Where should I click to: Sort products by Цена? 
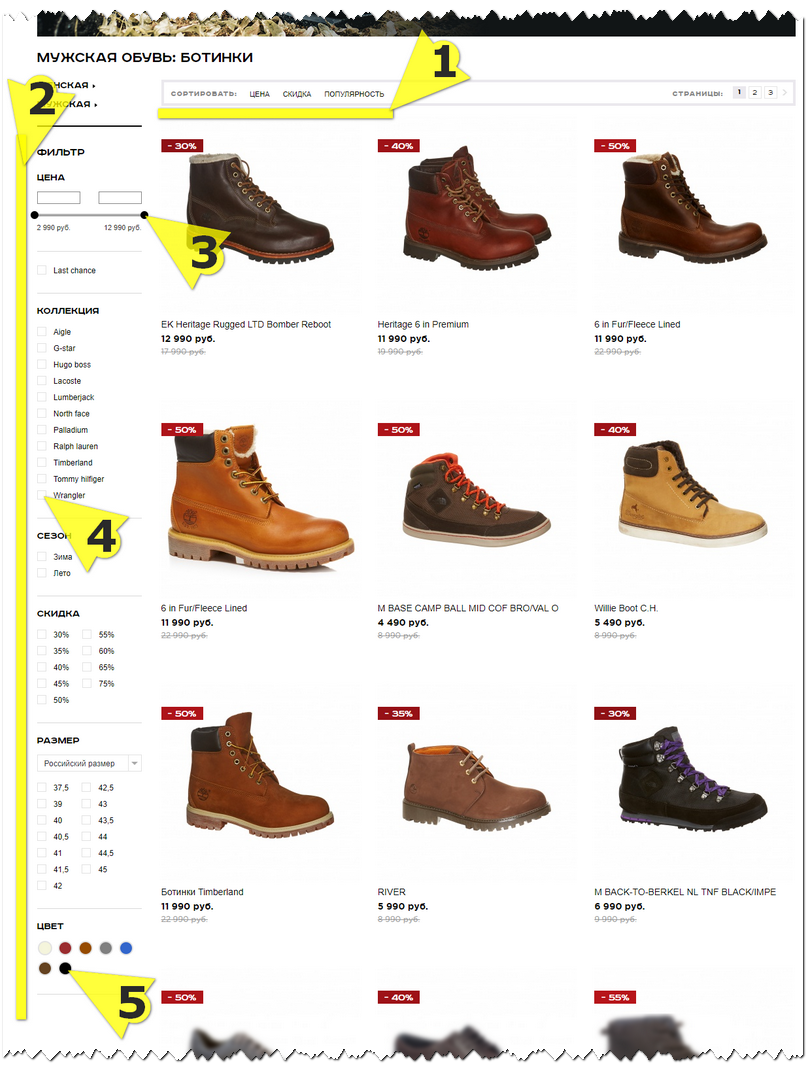259,94
